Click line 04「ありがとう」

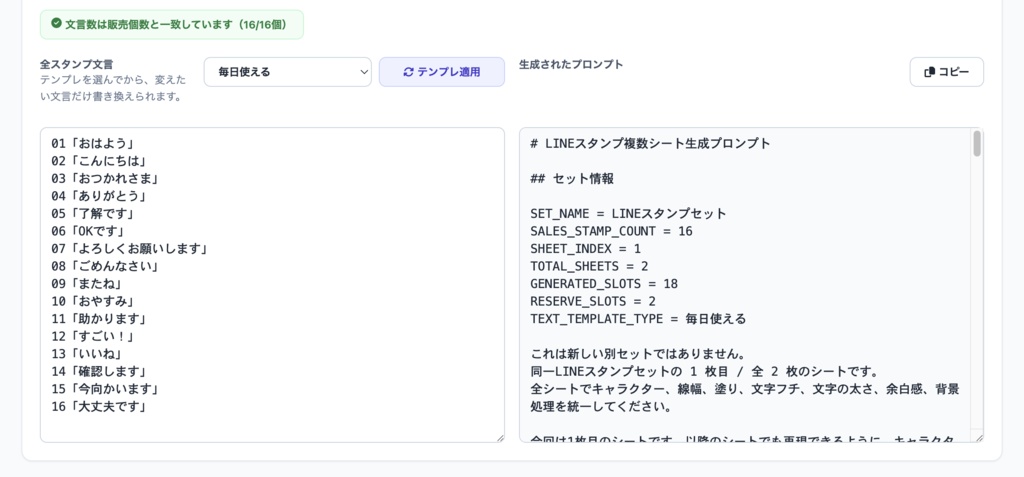[98, 196]
